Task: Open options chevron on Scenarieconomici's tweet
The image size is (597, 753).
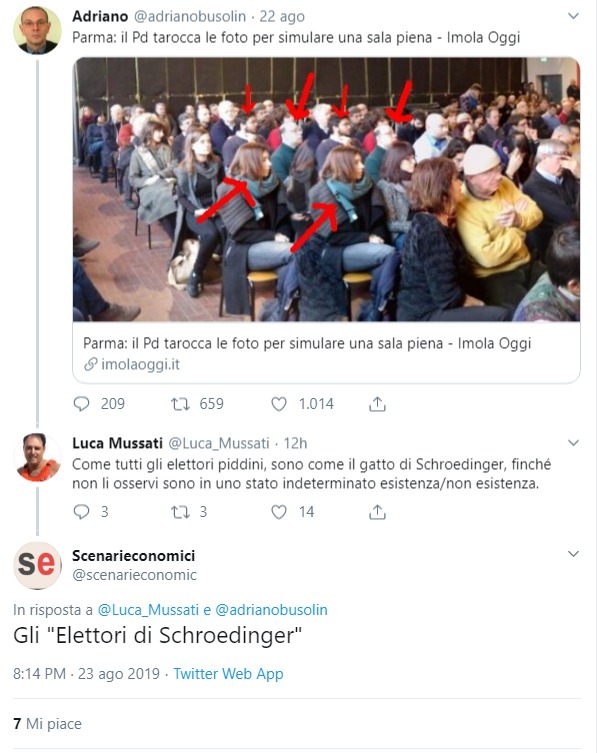Action: point(573,554)
